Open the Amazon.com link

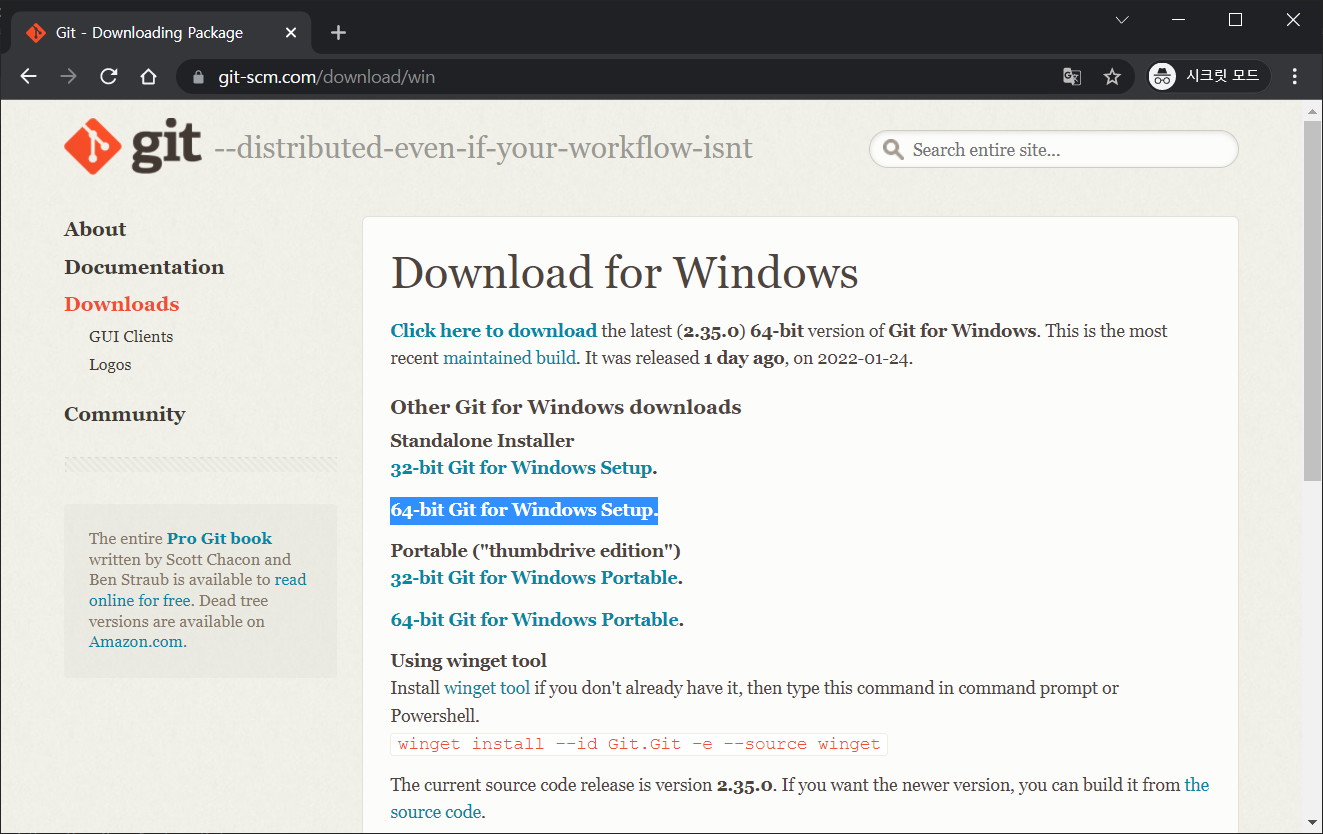tap(136, 642)
